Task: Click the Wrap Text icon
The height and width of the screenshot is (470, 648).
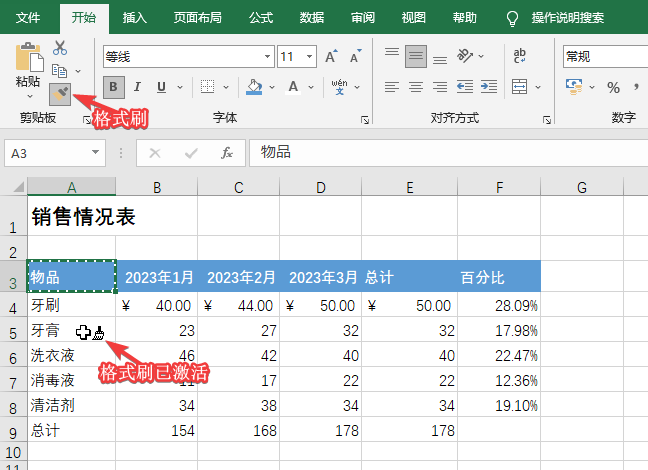Action: click(x=519, y=56)
